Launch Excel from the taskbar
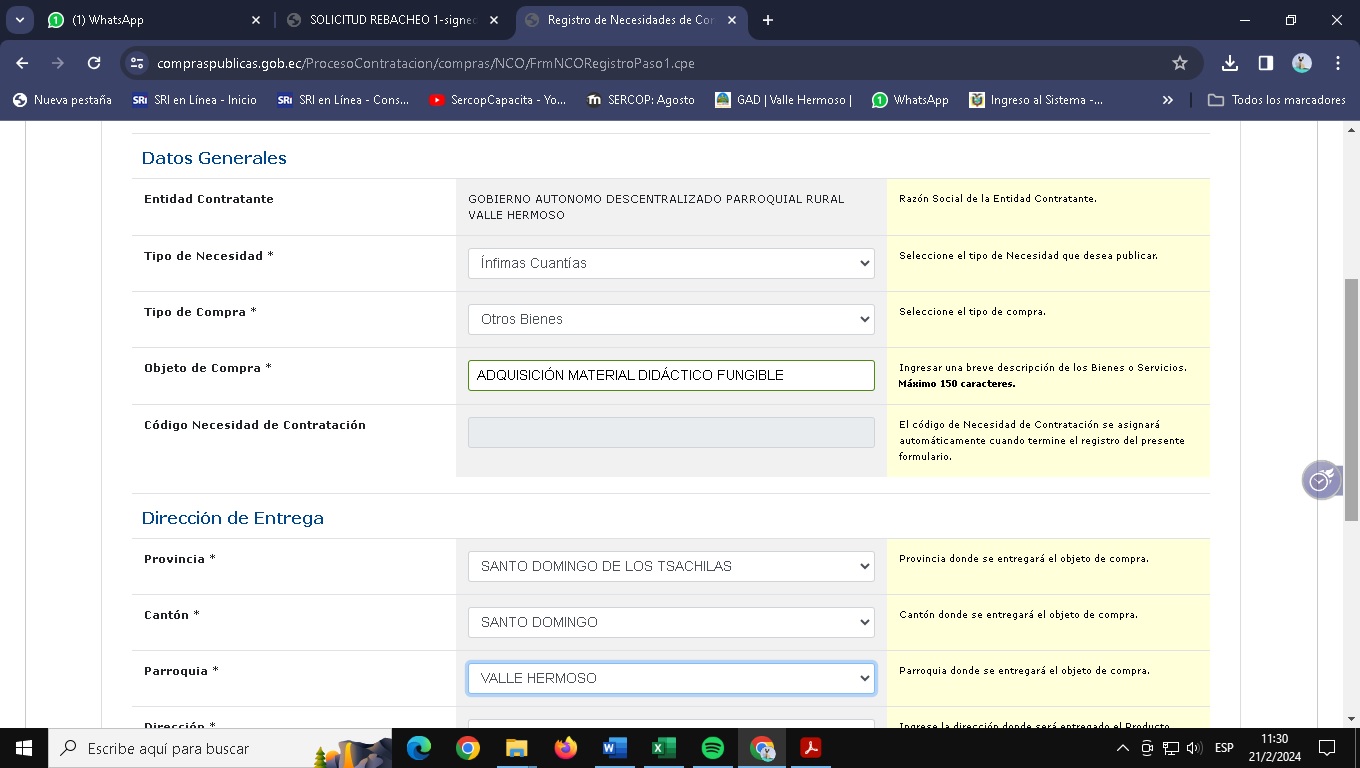The image size is (1360, 768). click(x=664, y=748)
